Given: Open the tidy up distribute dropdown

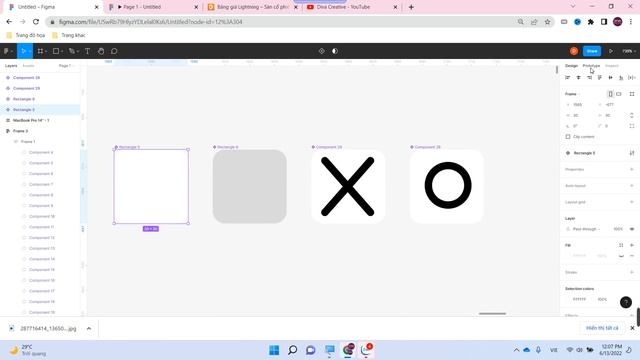Looking at the screenshot, I should click(x=632, y=78).
